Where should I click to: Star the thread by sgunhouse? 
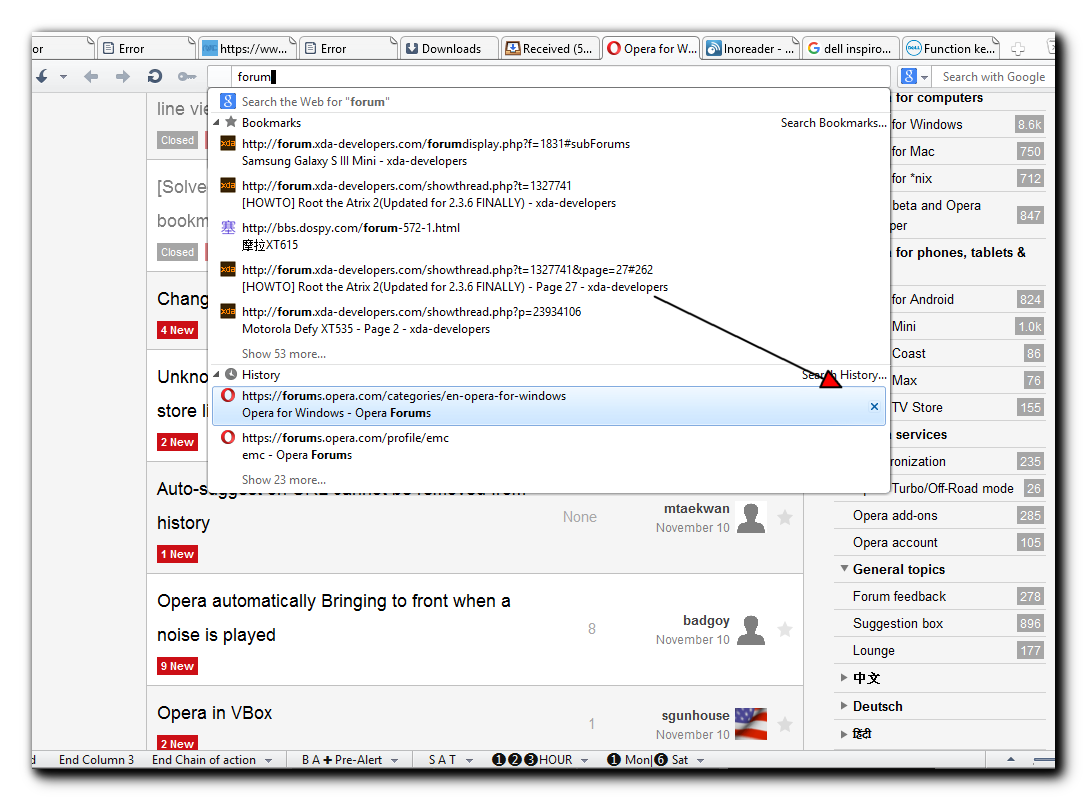785,725
